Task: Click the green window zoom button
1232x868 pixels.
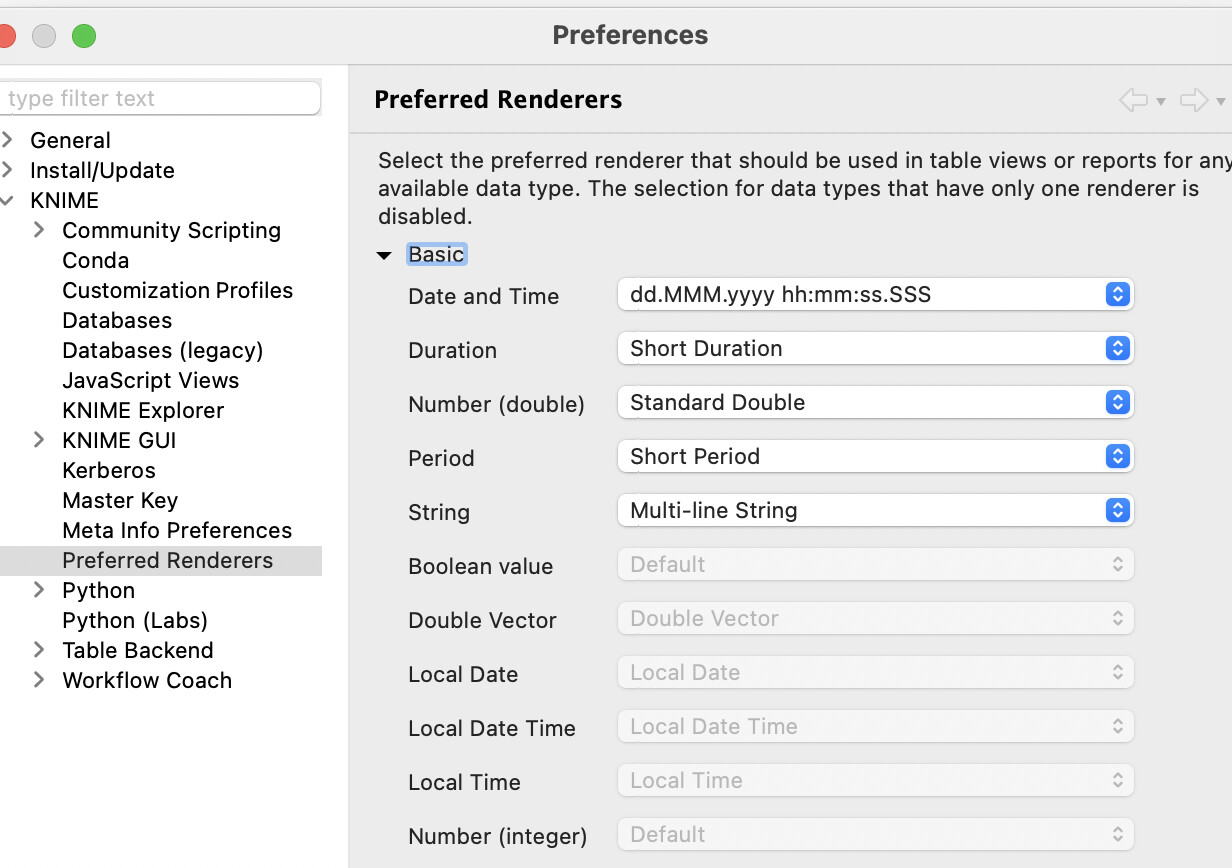Action: [84, 36]
